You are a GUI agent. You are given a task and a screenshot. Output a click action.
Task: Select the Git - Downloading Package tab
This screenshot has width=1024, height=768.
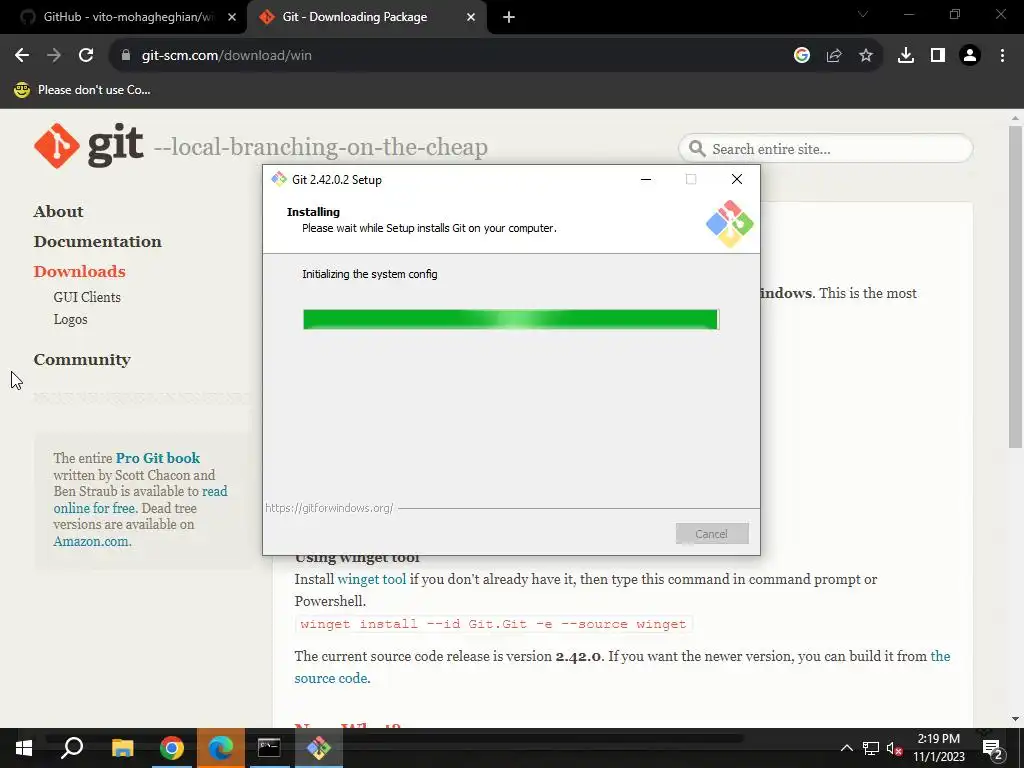tap(367, 18)
